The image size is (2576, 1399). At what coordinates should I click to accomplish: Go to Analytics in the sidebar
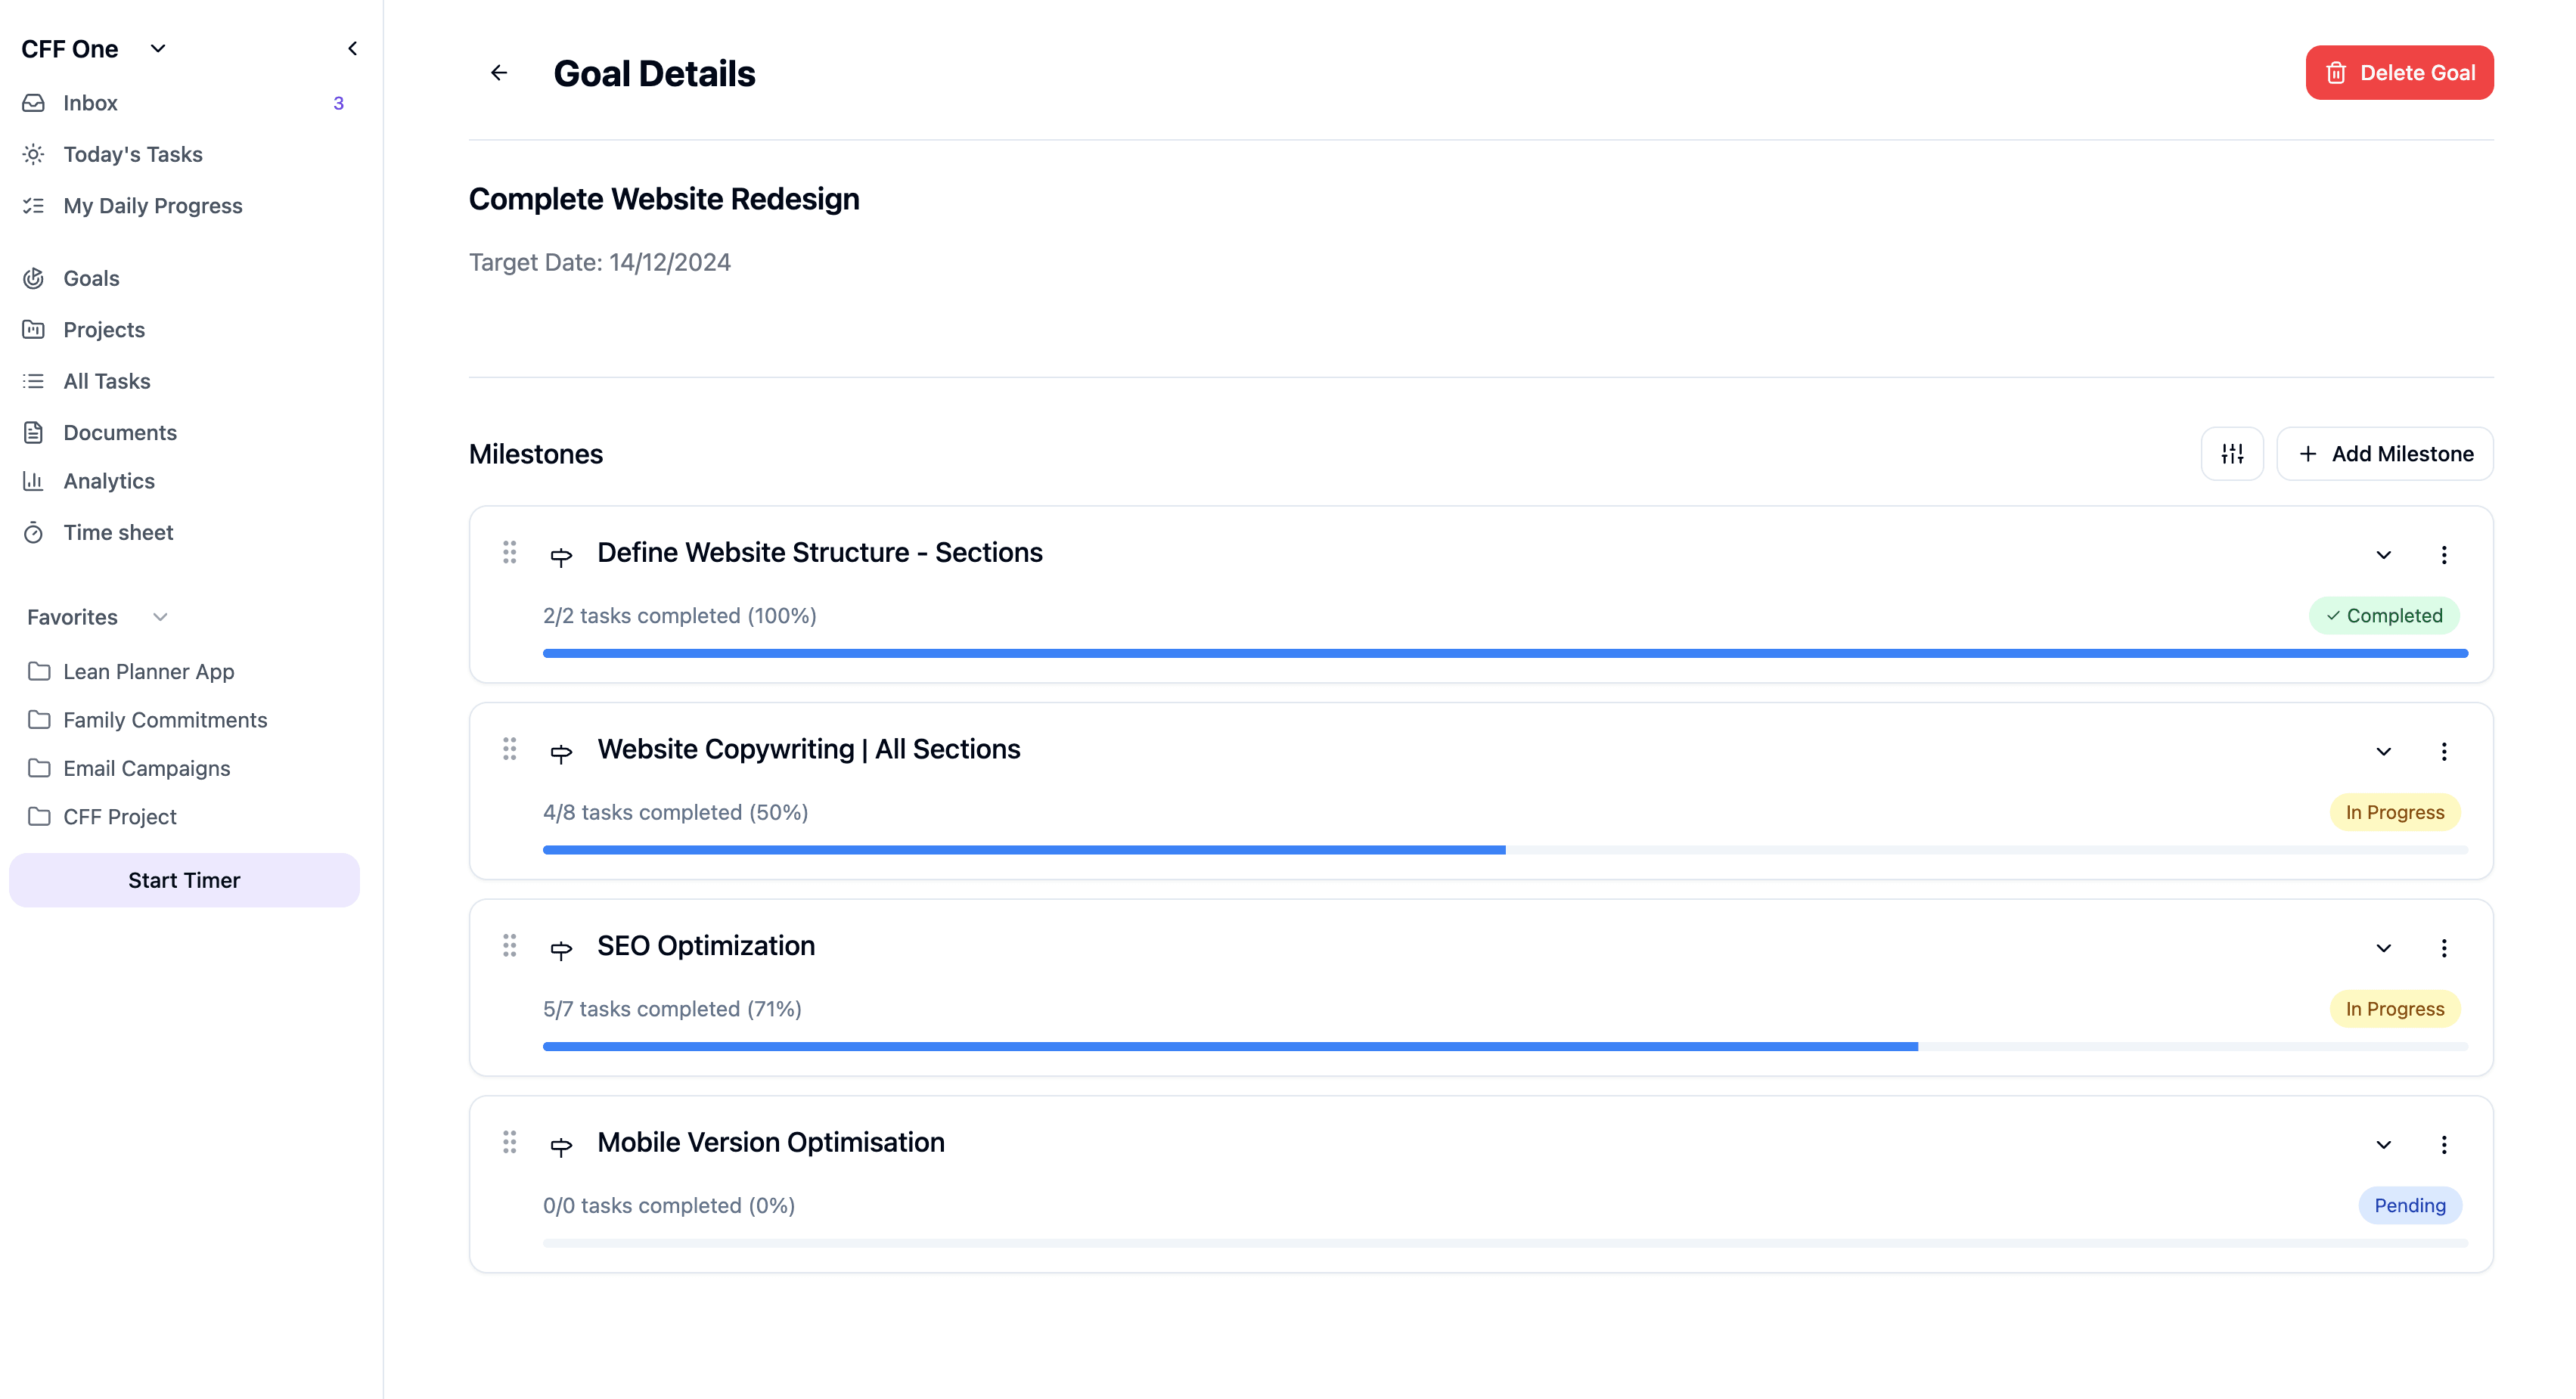click(x=108, y=481)
